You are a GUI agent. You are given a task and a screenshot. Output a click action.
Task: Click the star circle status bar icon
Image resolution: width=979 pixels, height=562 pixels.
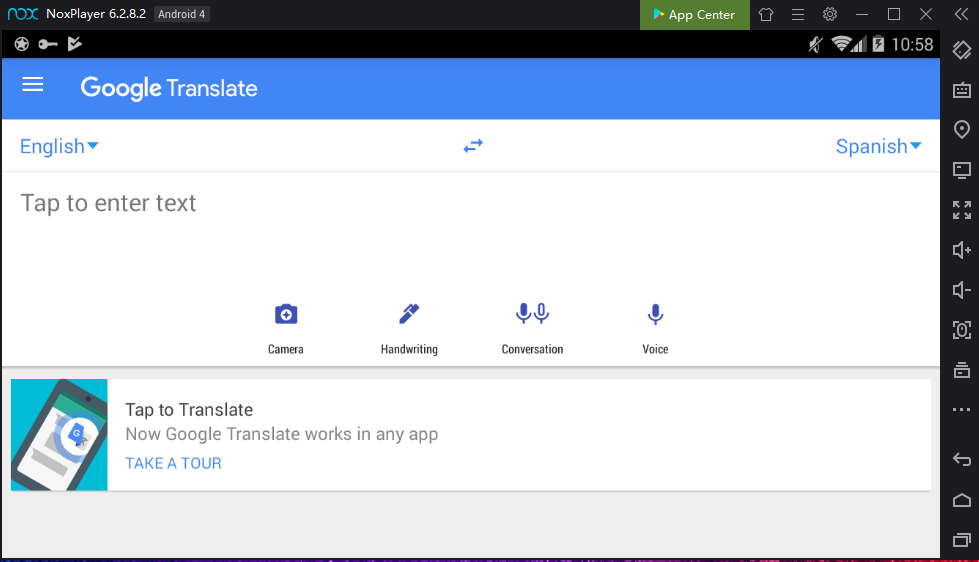[22, 44]
